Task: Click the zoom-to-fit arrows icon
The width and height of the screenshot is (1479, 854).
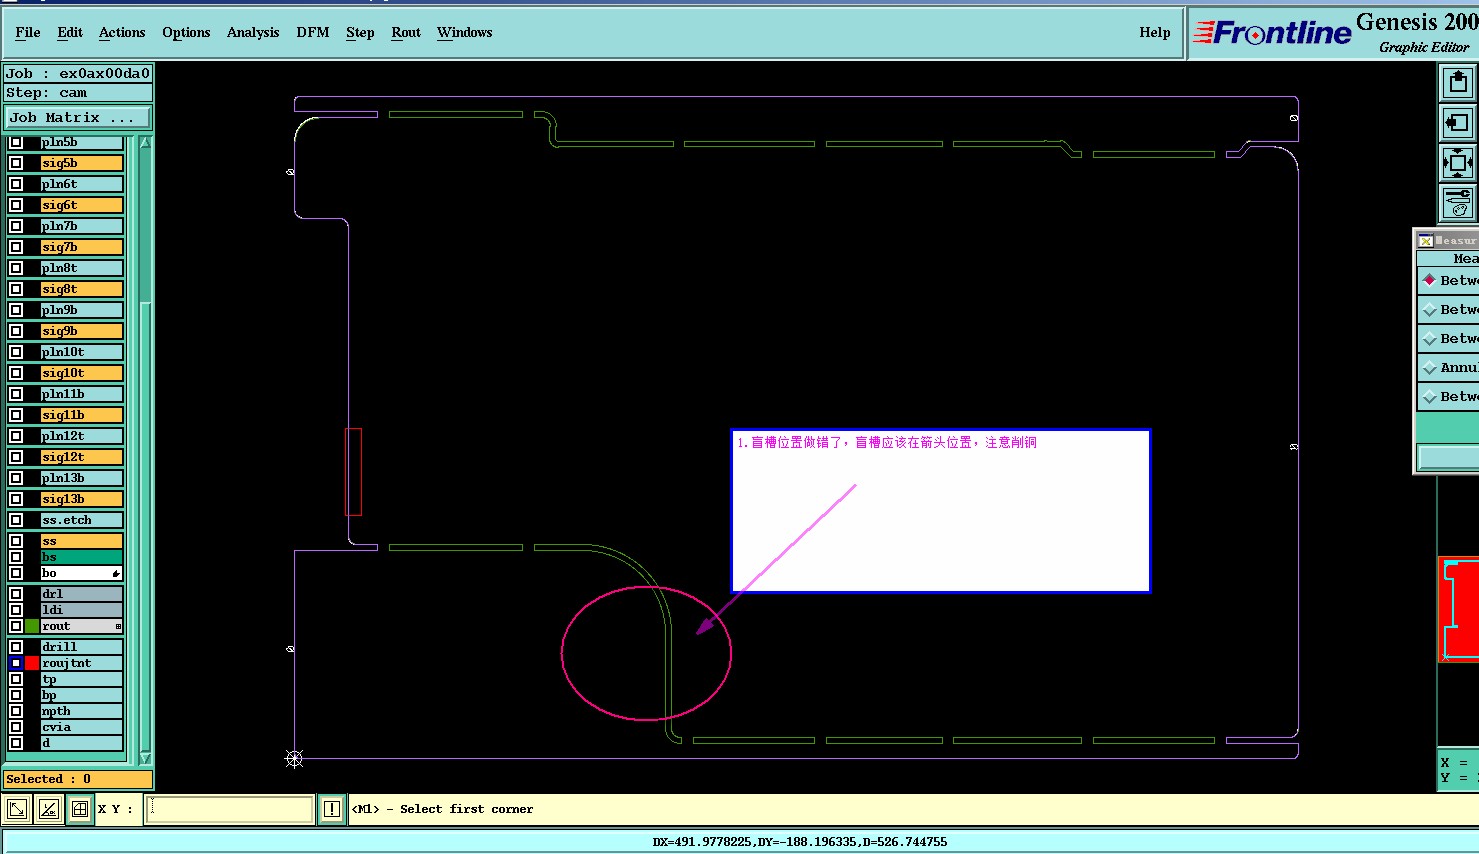Action: point(1457,162)
